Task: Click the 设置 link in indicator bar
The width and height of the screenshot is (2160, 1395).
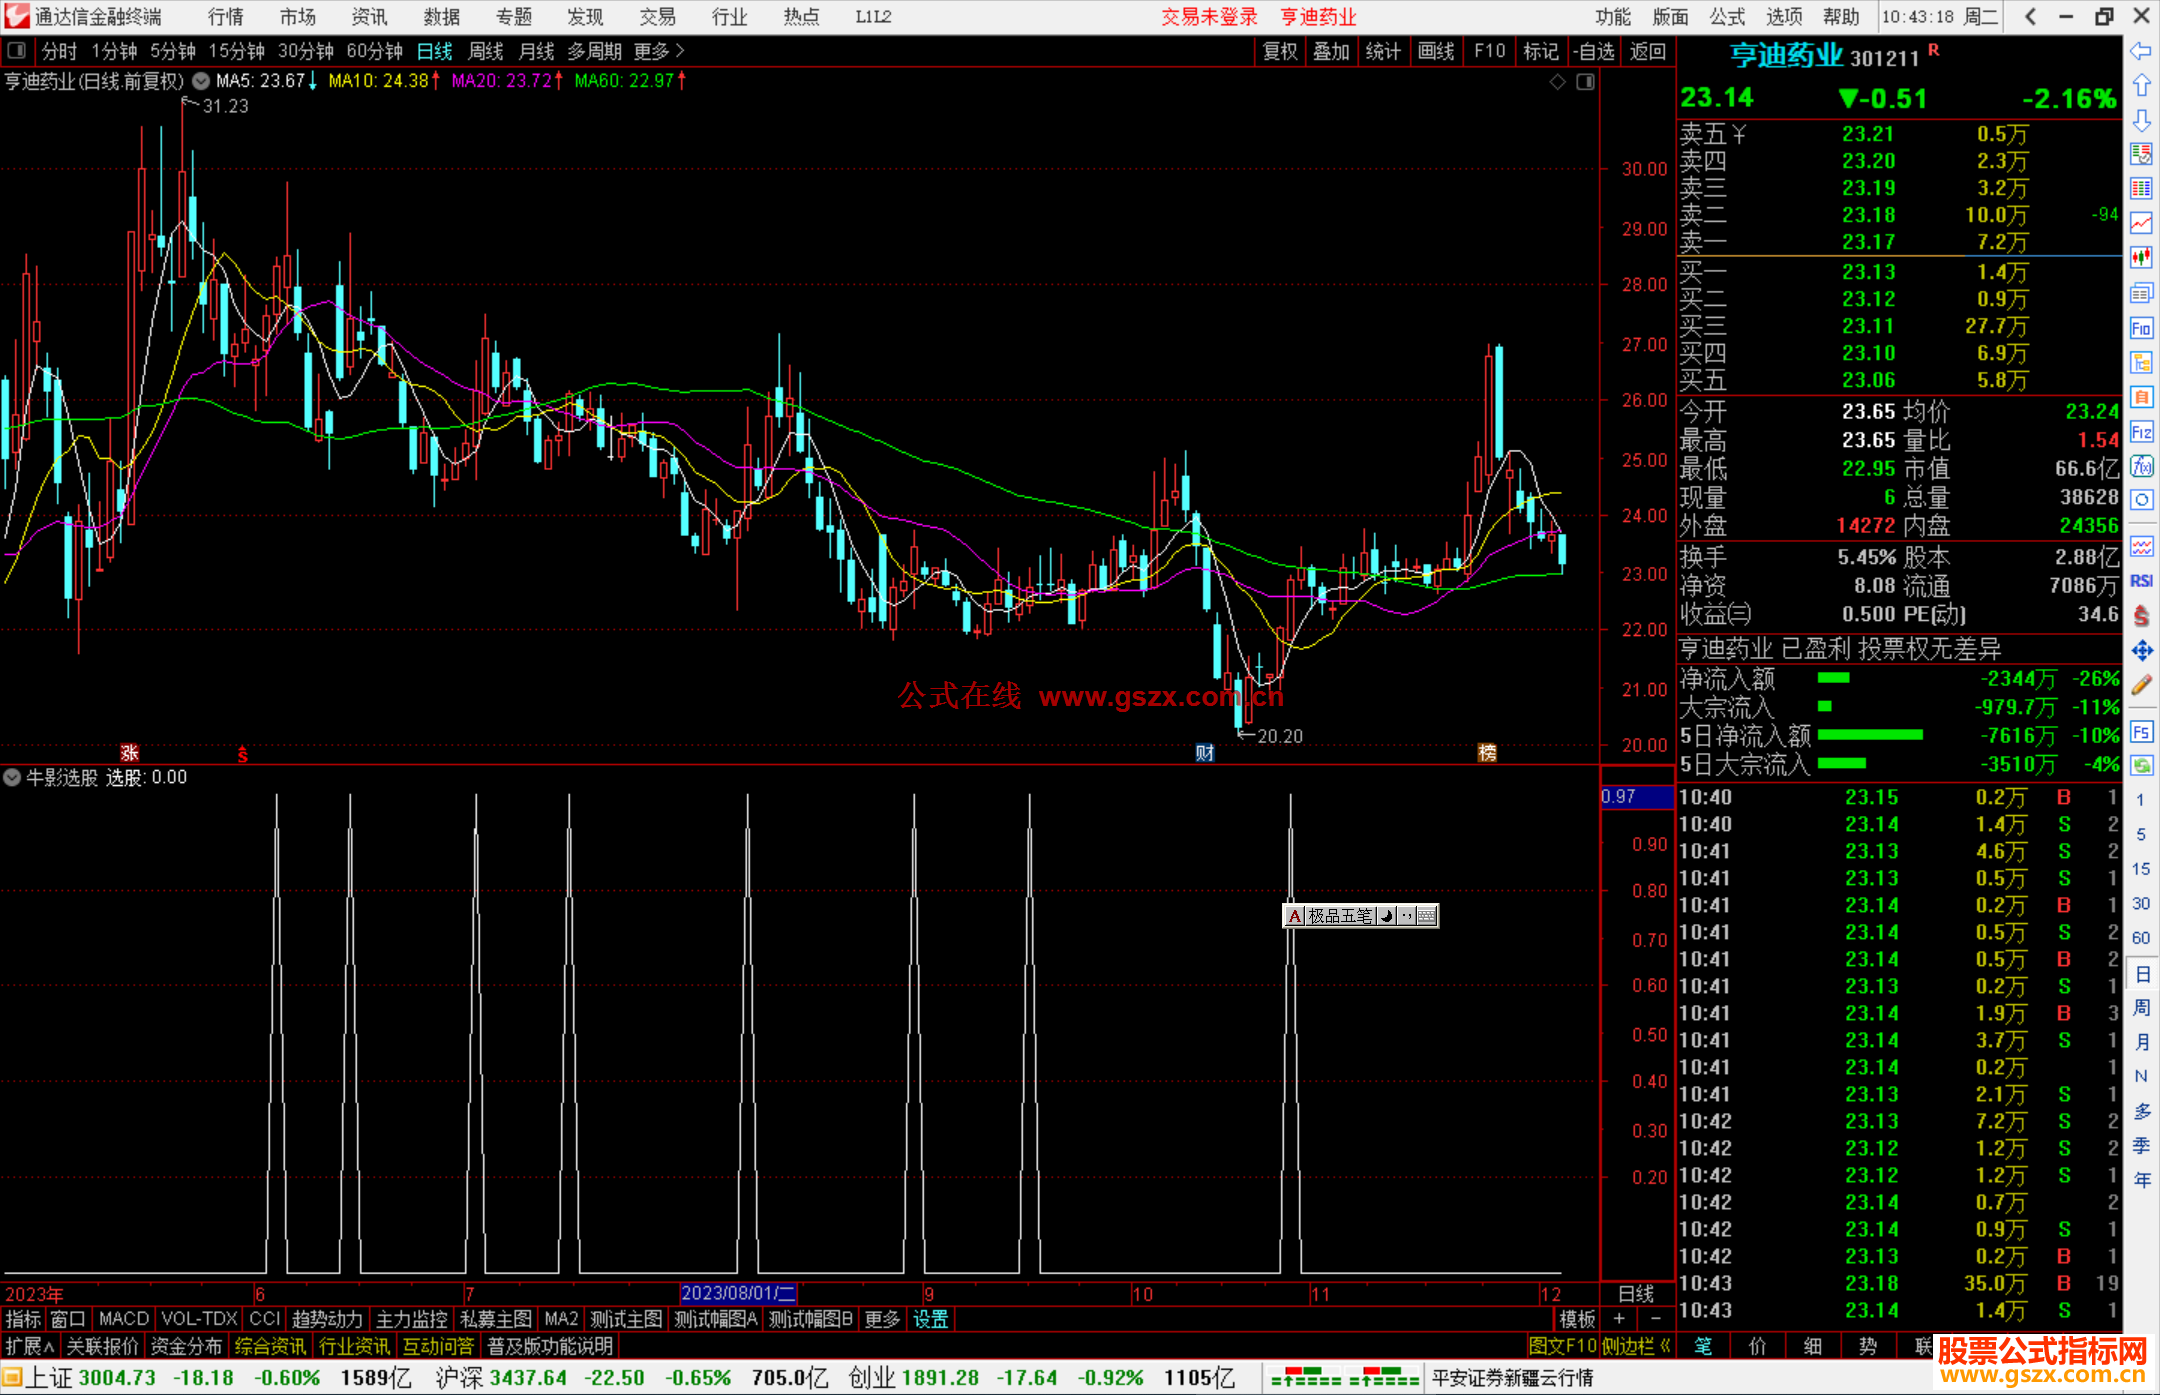Action: (x=930, y=1319)
